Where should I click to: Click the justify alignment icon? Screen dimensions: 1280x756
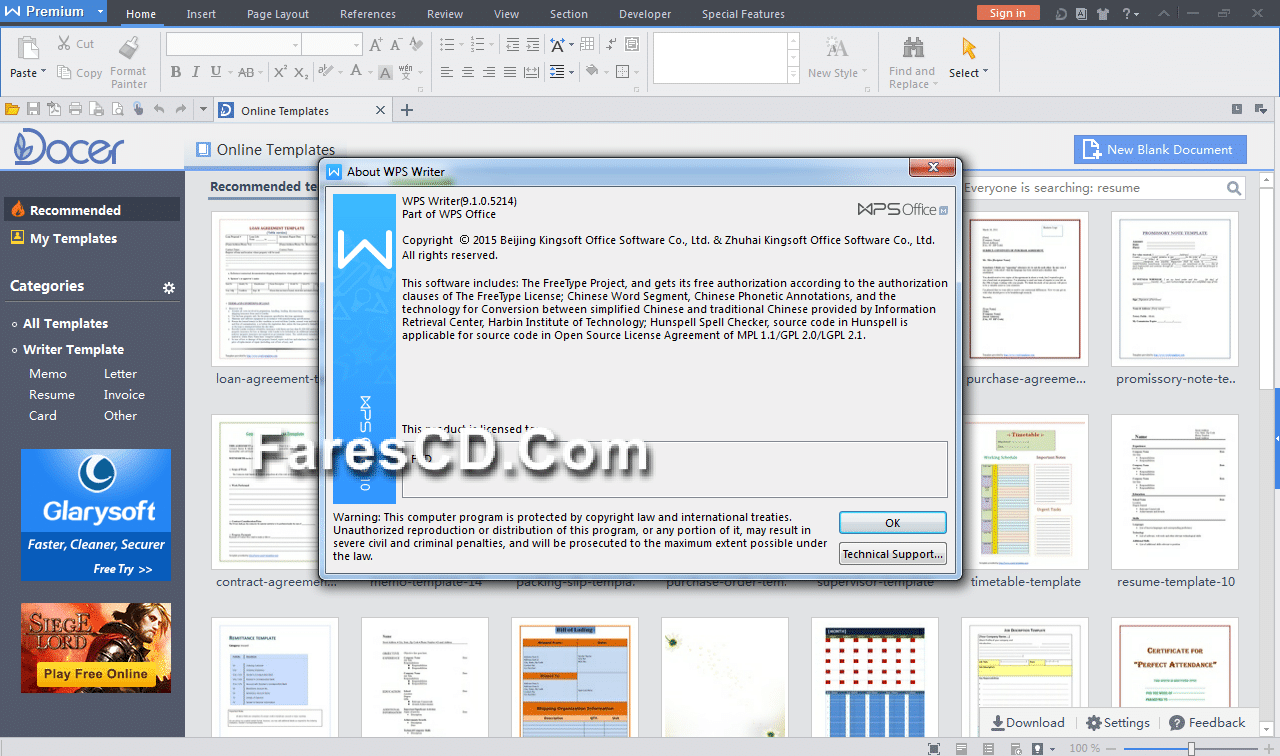(512, 72)
